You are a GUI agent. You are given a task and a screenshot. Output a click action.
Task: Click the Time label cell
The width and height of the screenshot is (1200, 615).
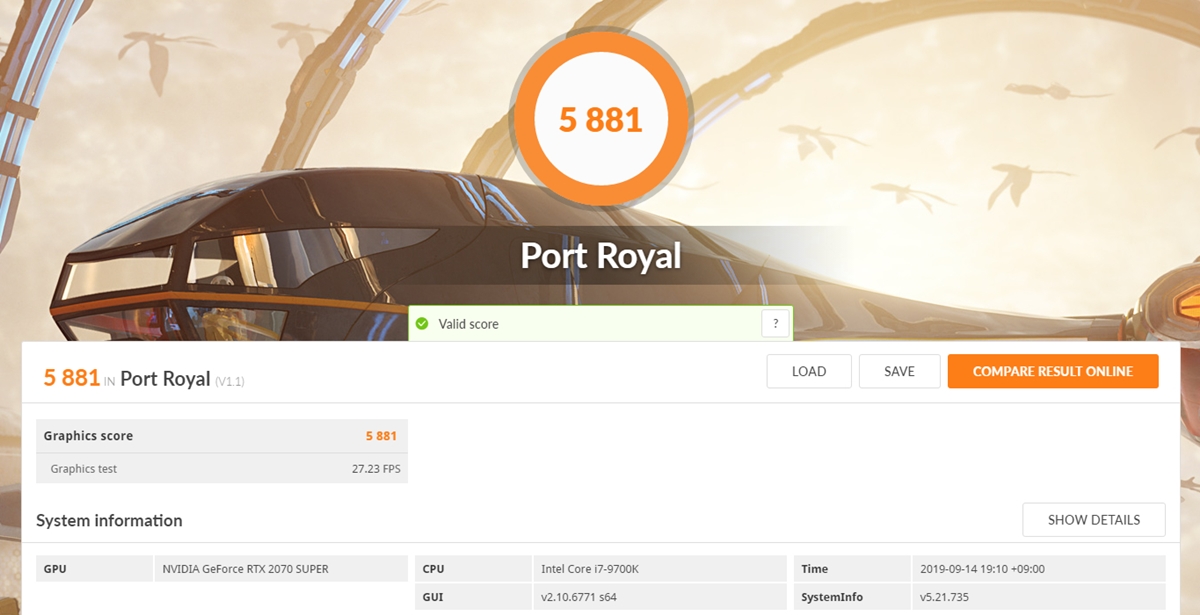coord(851,569)
